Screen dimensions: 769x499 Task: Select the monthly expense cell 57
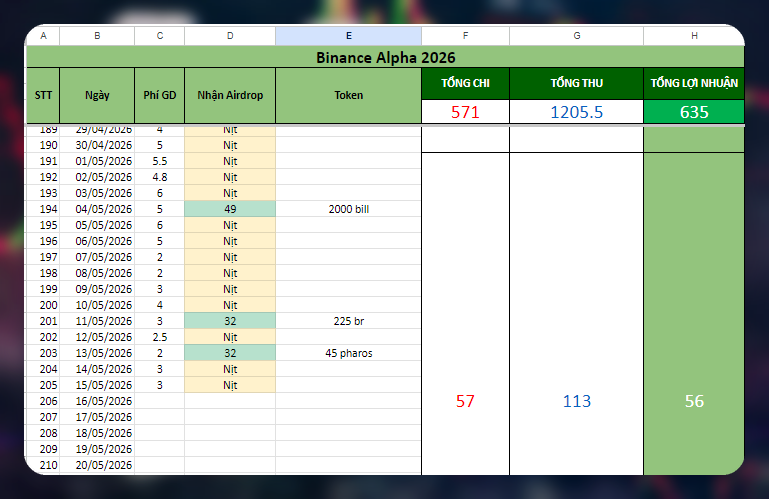[465, 313]
